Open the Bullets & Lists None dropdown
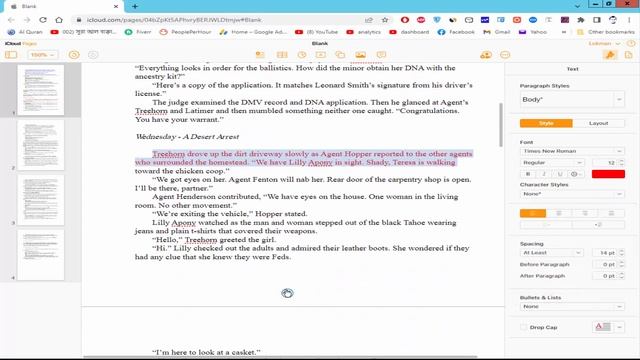This screenshot has height=360, width=640. click(x=572, y=307)
